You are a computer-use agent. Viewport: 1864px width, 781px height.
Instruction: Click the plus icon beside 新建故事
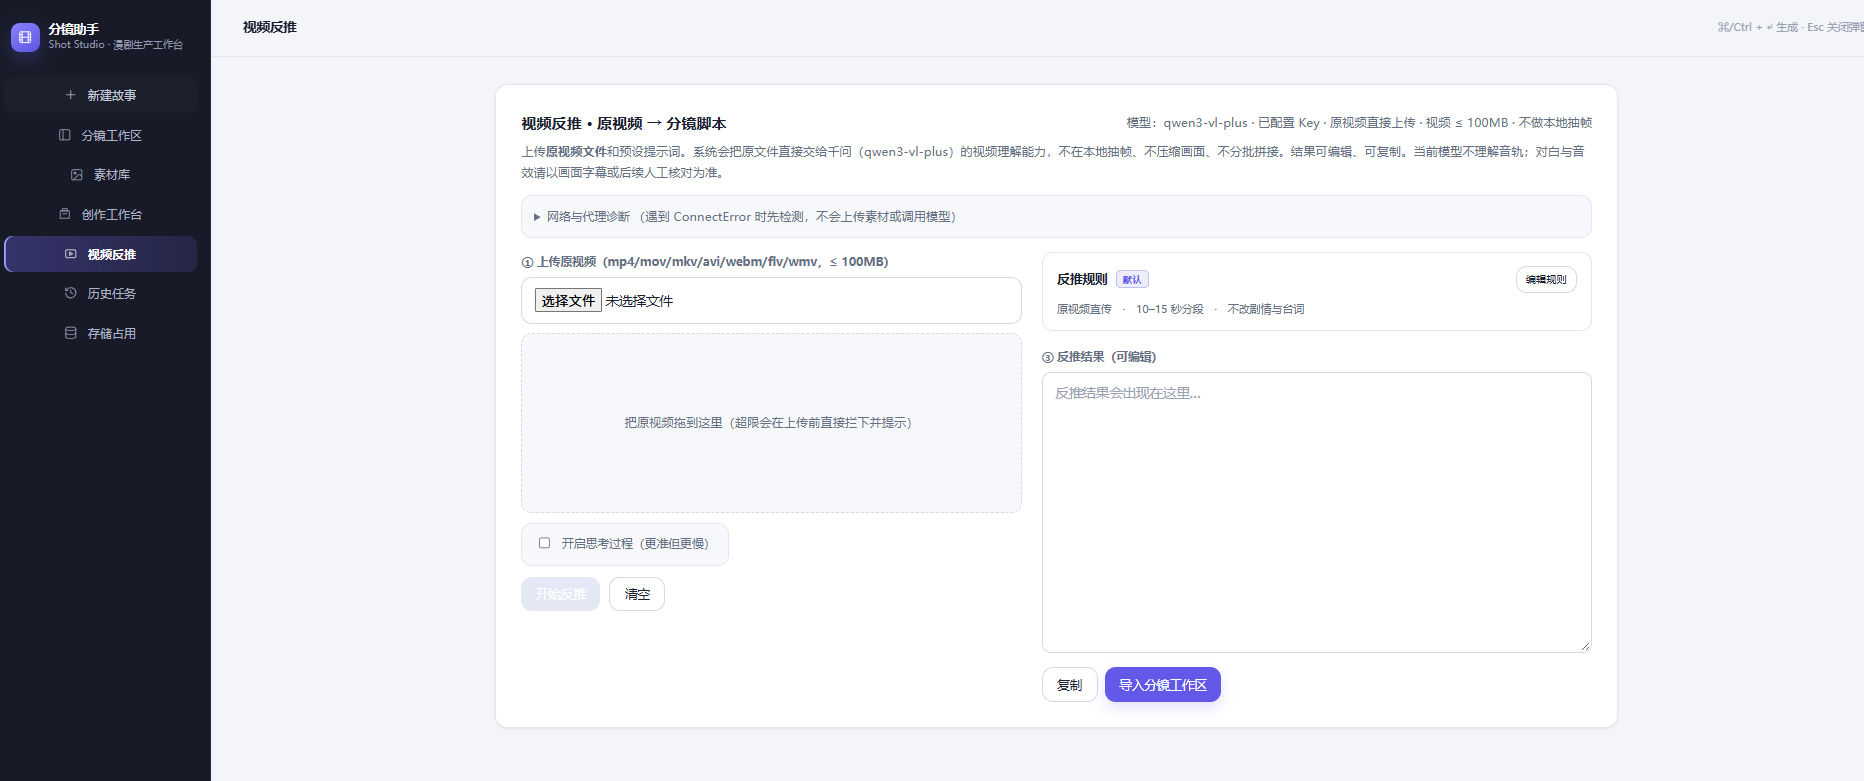pos(70,95)
